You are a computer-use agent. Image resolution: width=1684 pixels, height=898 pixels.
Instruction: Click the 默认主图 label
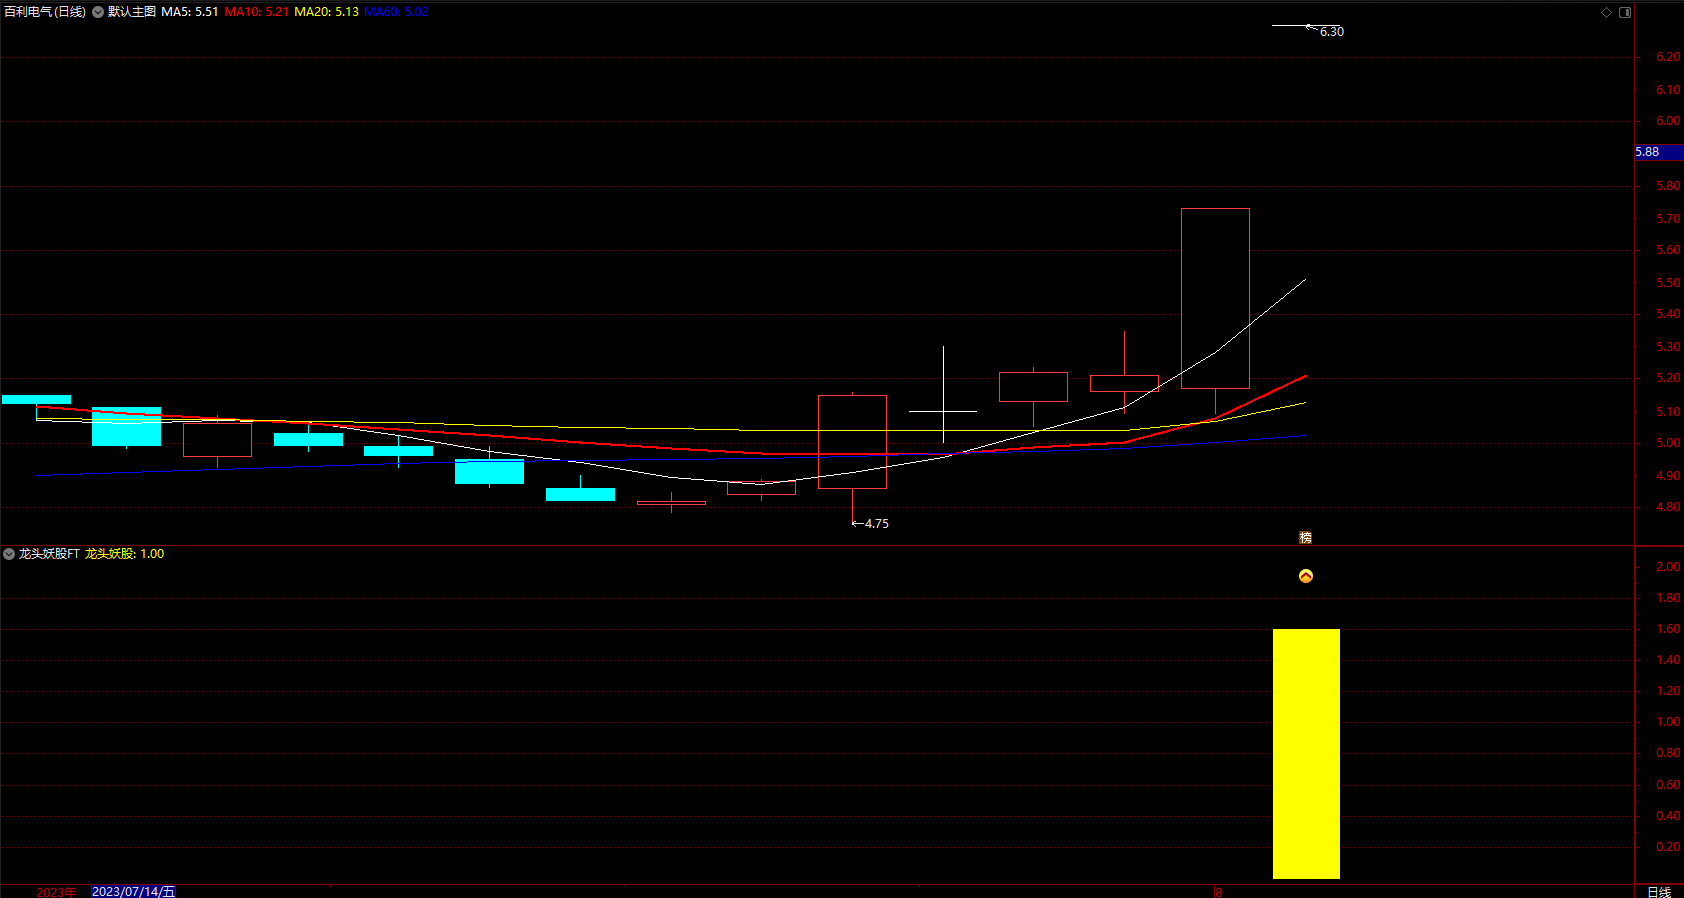[x=132, y=12]
